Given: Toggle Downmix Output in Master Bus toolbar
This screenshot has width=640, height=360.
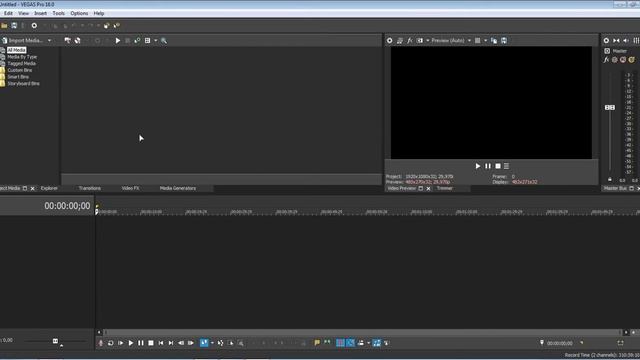Looking at the screenshot, I should point(616,40).
